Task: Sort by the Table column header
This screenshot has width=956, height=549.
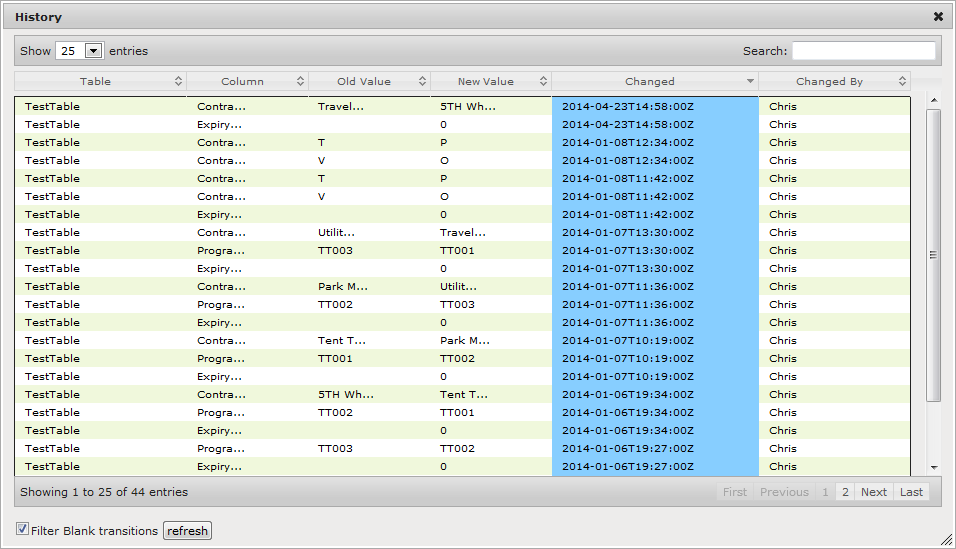Action: tap(100, 81)
